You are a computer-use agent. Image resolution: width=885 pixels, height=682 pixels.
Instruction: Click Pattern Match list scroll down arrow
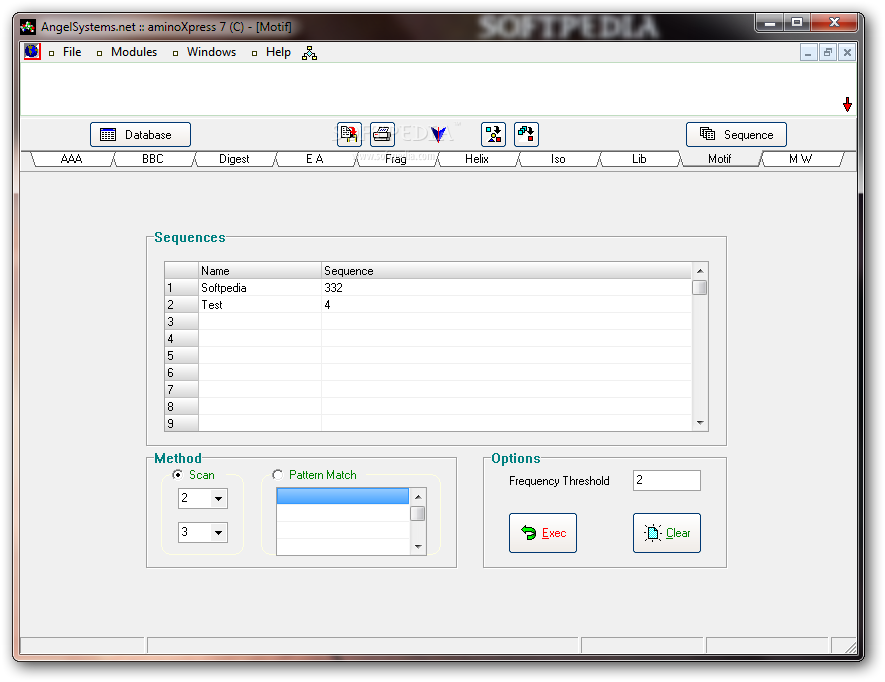pos(418,547)
